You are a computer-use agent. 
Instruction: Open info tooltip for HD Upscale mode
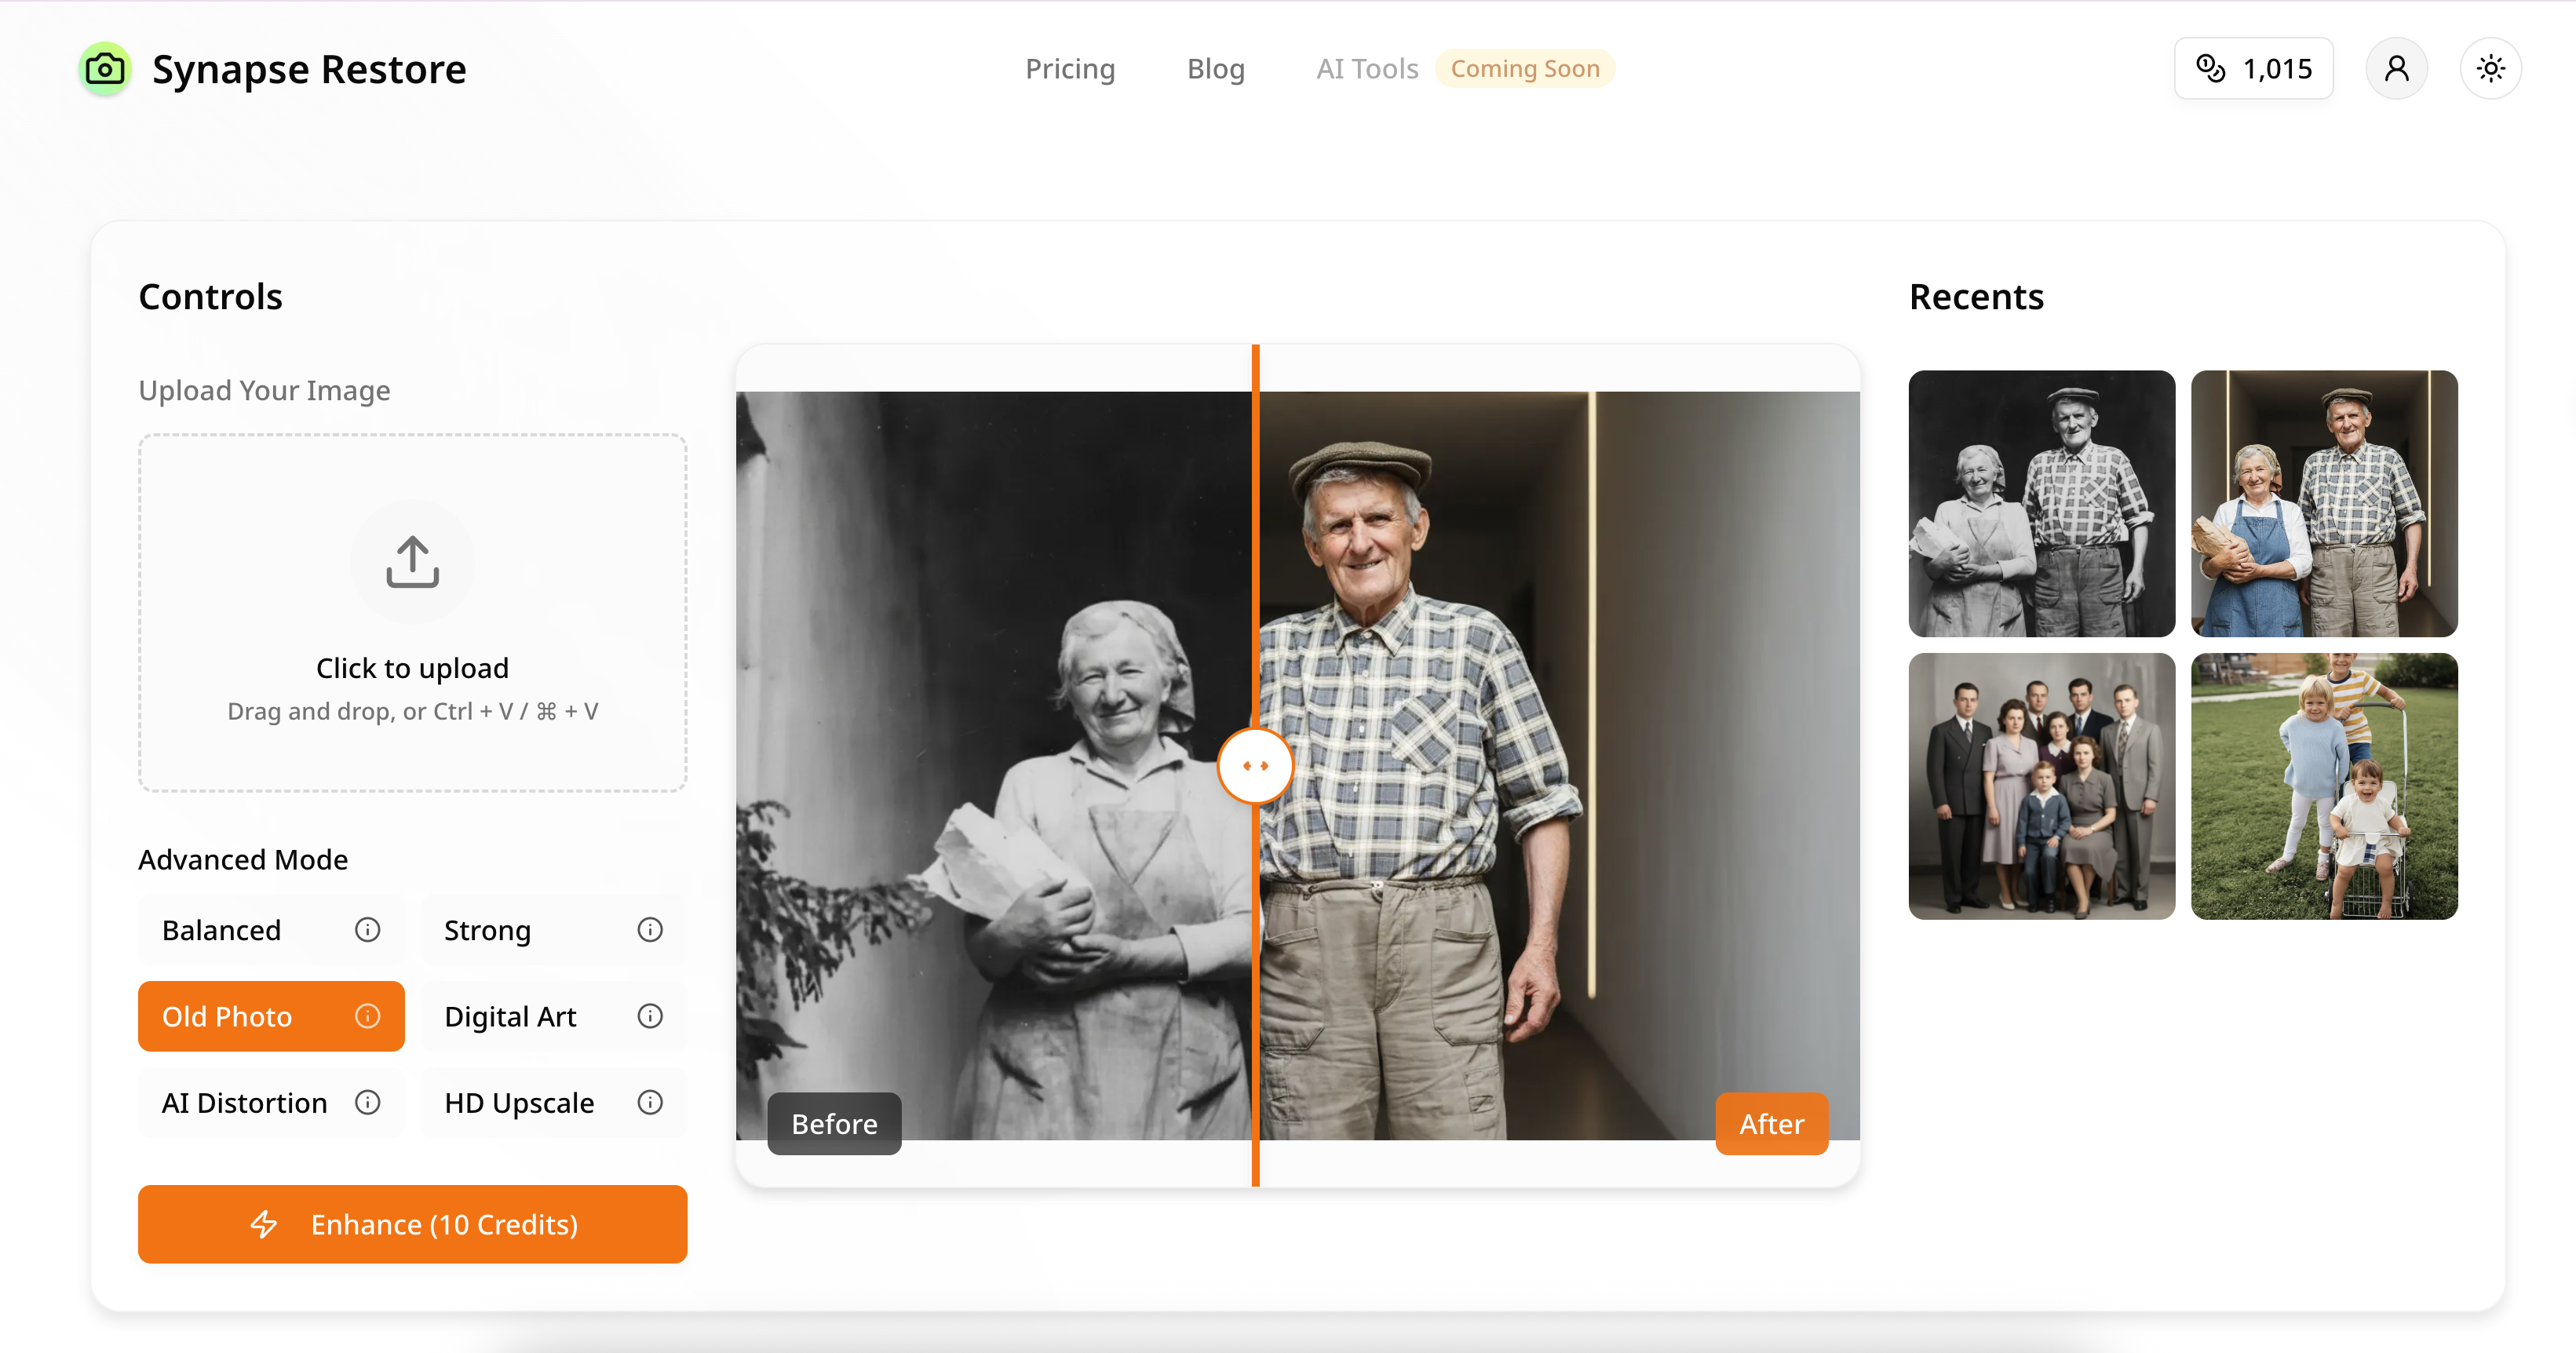click(650, 1102)
